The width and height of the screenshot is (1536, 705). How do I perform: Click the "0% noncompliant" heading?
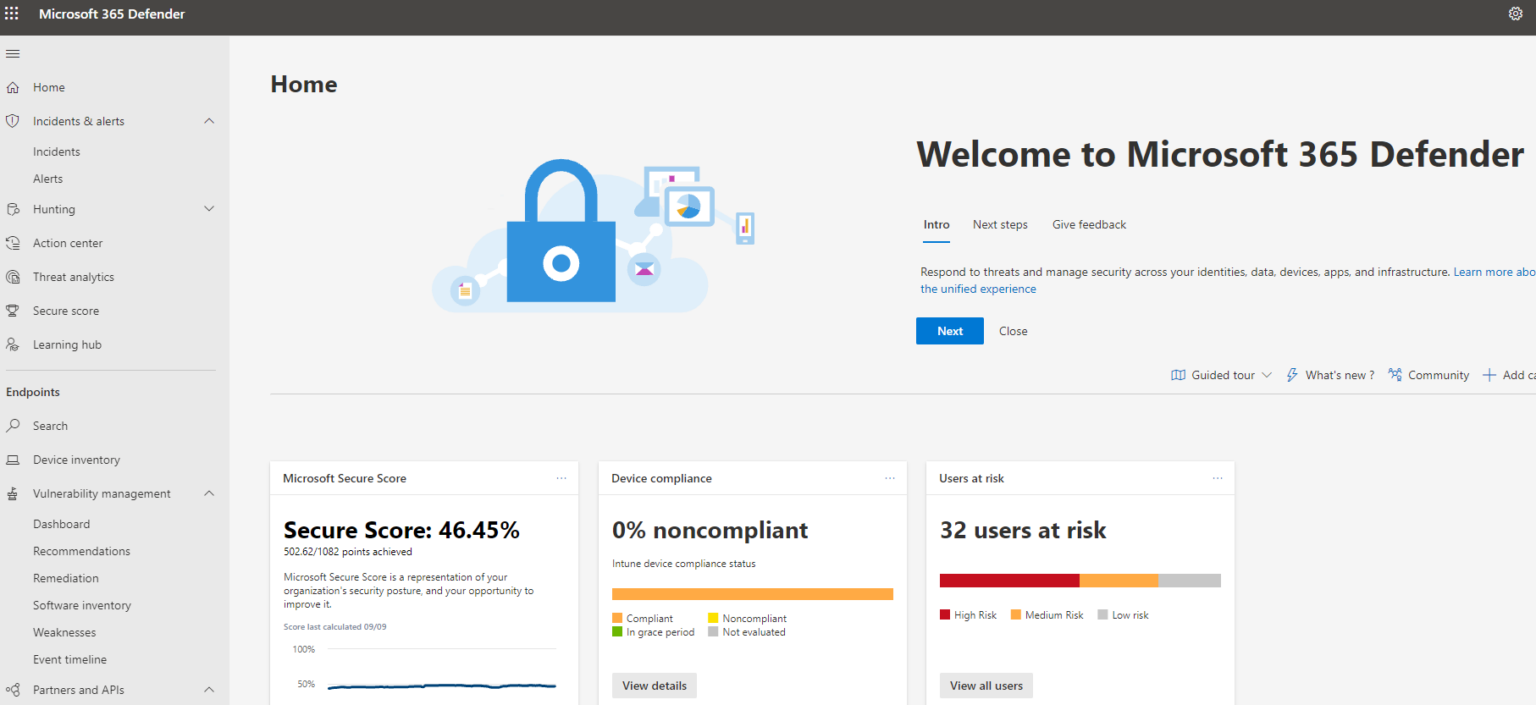[710, 530]
